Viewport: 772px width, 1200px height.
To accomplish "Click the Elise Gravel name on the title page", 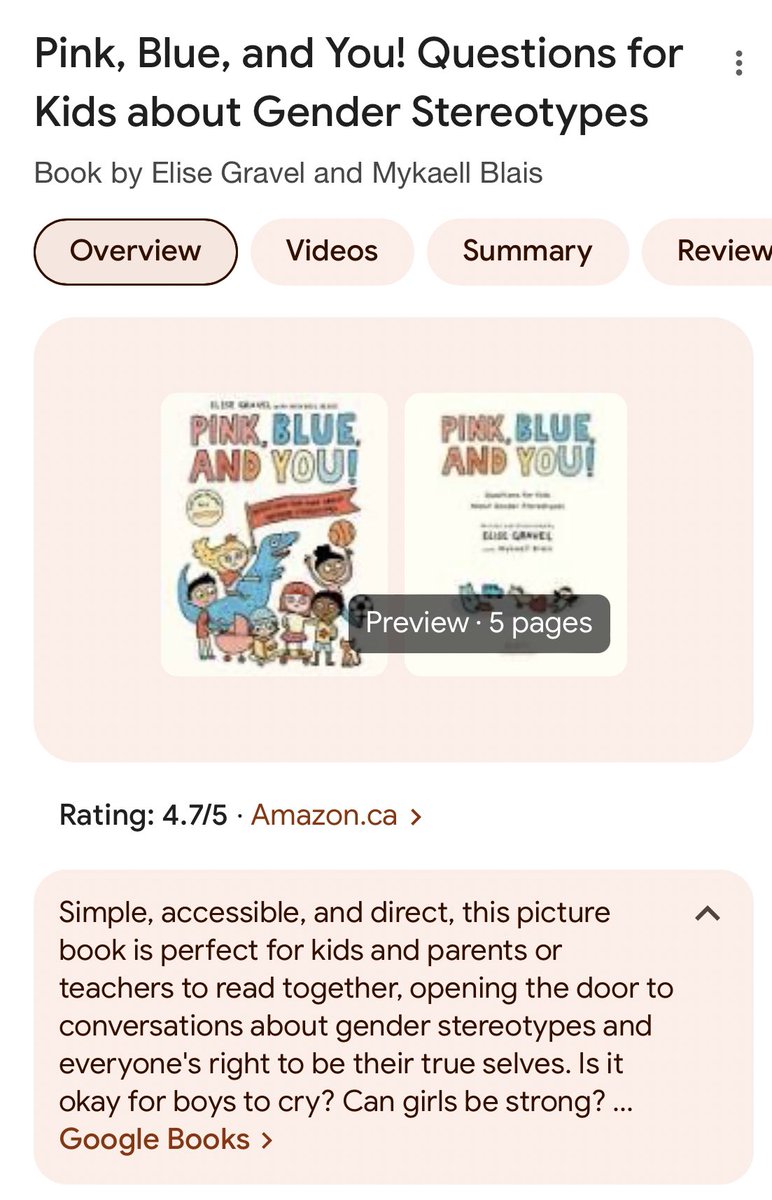I will pyautogui.click(x=515, y=534).
